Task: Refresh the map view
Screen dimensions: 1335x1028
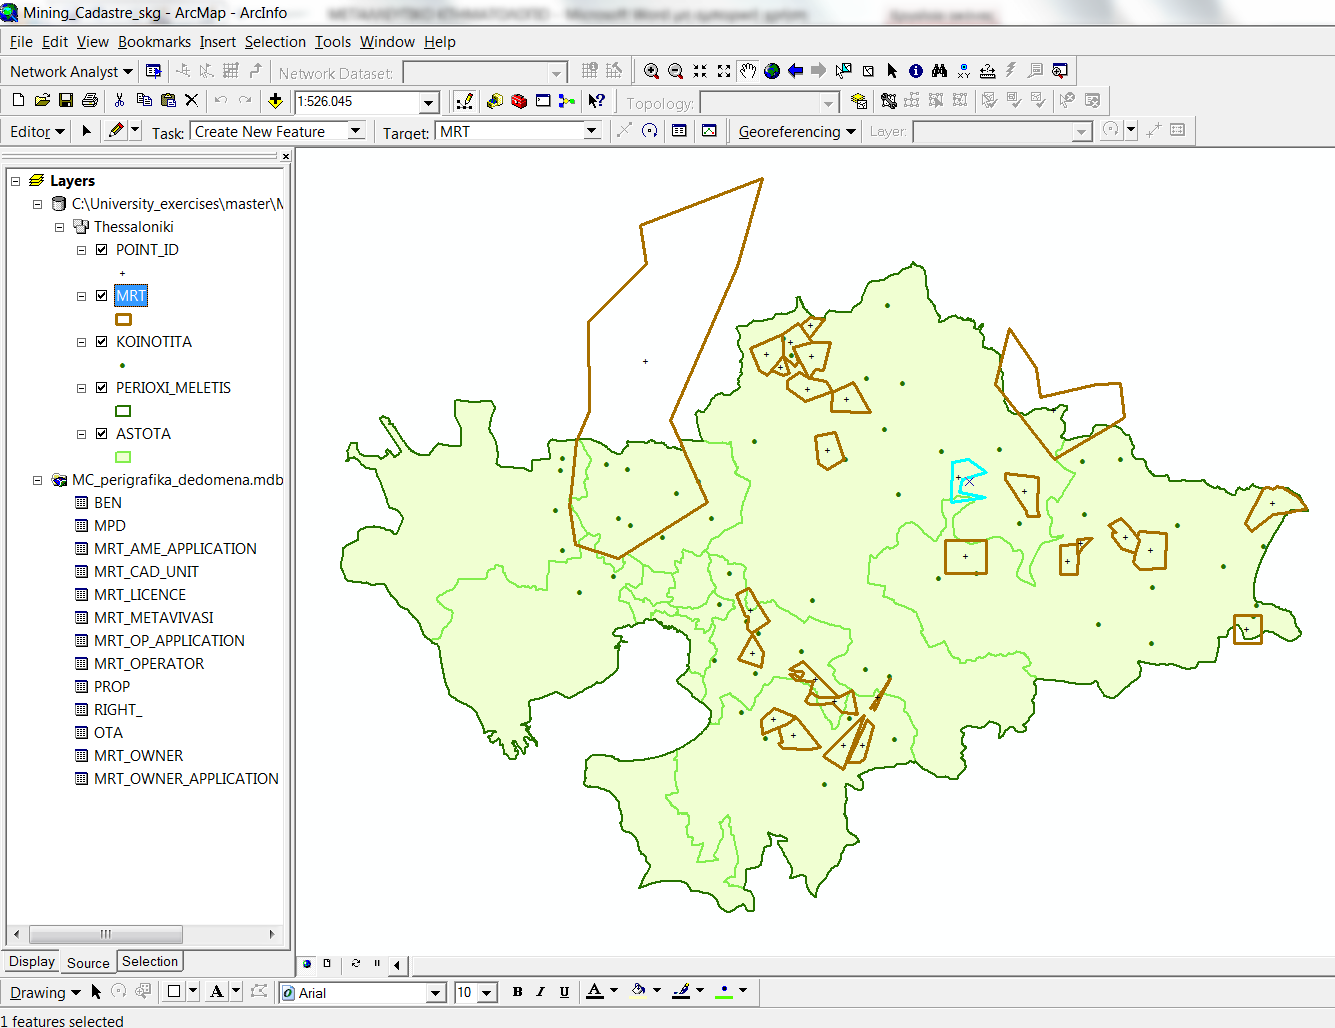Action: coord(356,964)
